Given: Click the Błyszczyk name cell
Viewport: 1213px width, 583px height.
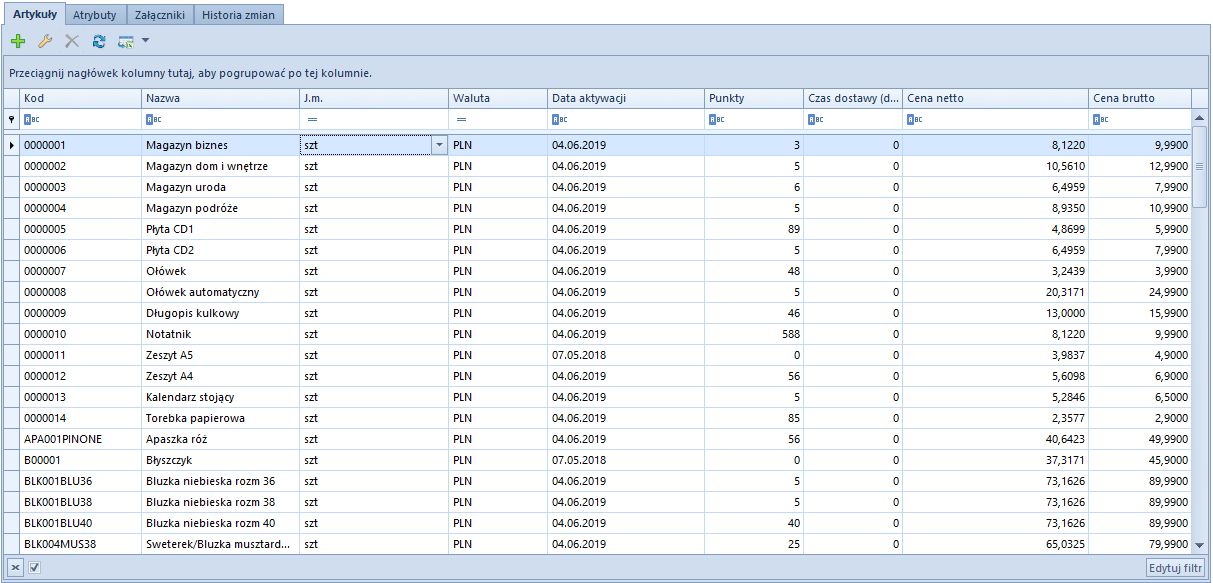Looking at the screenshot, I should click(220, 460).
